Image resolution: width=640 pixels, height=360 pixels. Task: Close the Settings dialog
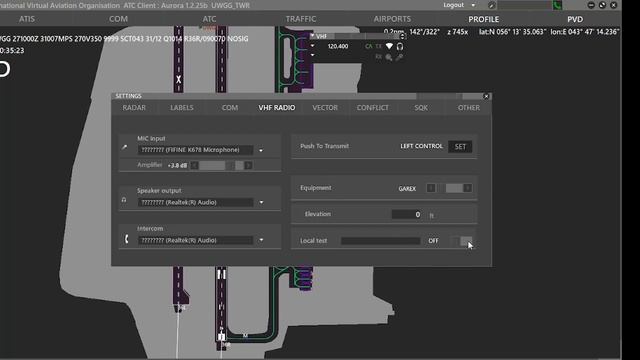(x=486, y=96)
